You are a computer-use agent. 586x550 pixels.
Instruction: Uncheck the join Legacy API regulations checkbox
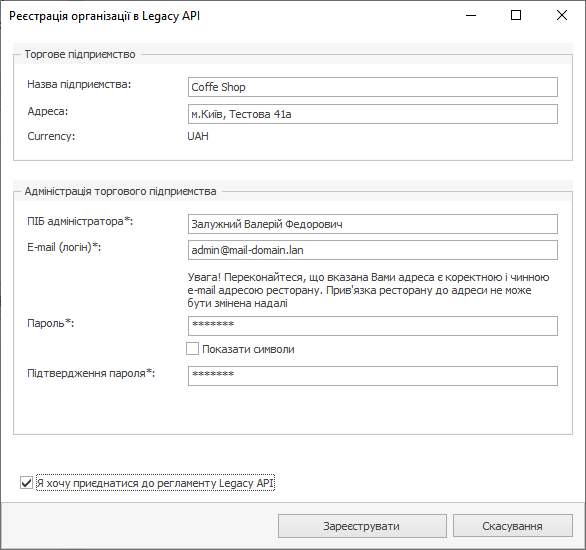pyautogui.click(x=27, y=482)
